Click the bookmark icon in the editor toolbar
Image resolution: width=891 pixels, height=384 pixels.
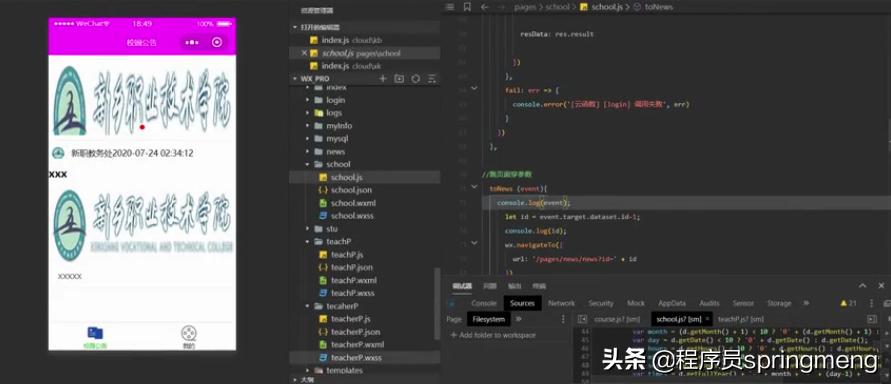point(467,7)
